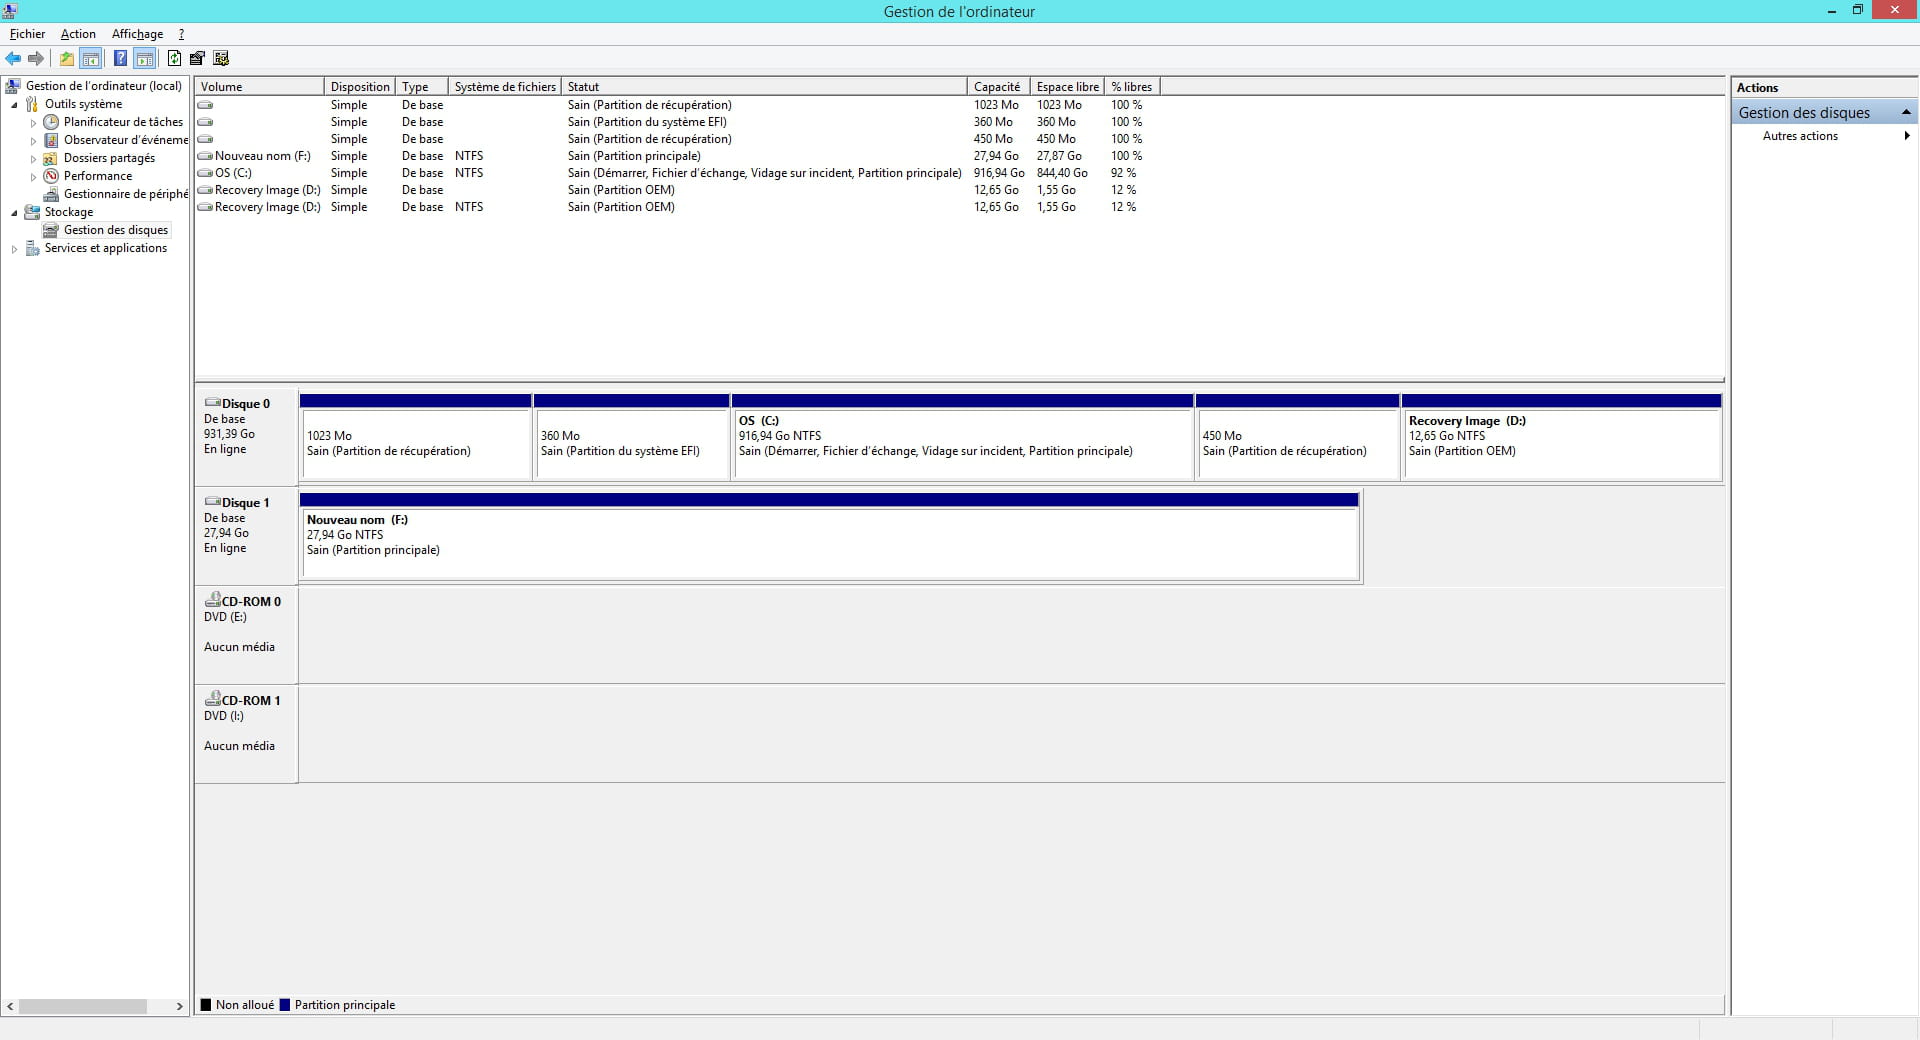Go up one level with folder icon
1920x1040 pixels.
(x=67, y=58)
